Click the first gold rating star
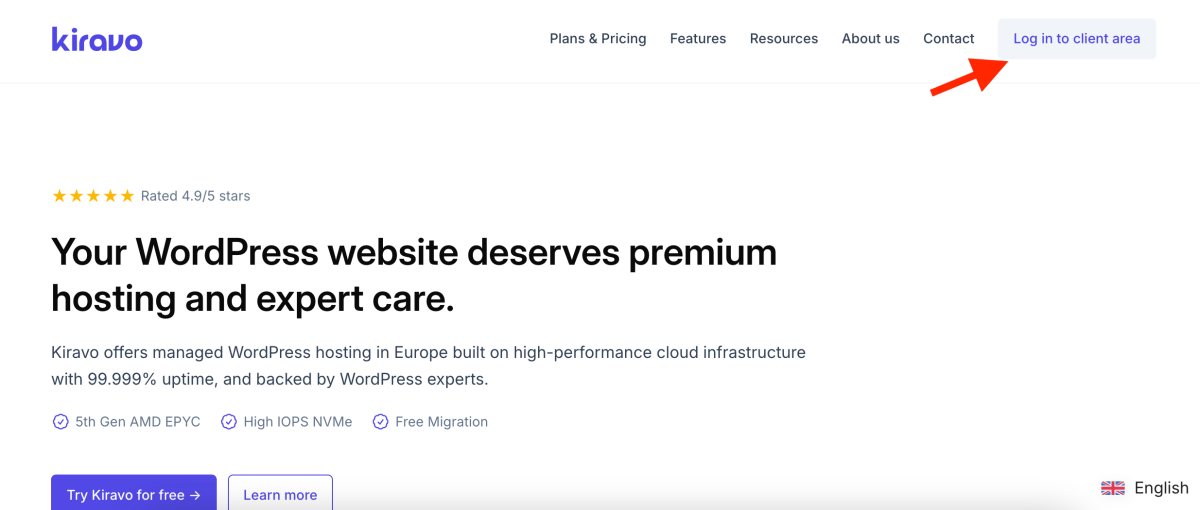The width and height of the screenshot is (1200, 510). click(x=59, y=196)
